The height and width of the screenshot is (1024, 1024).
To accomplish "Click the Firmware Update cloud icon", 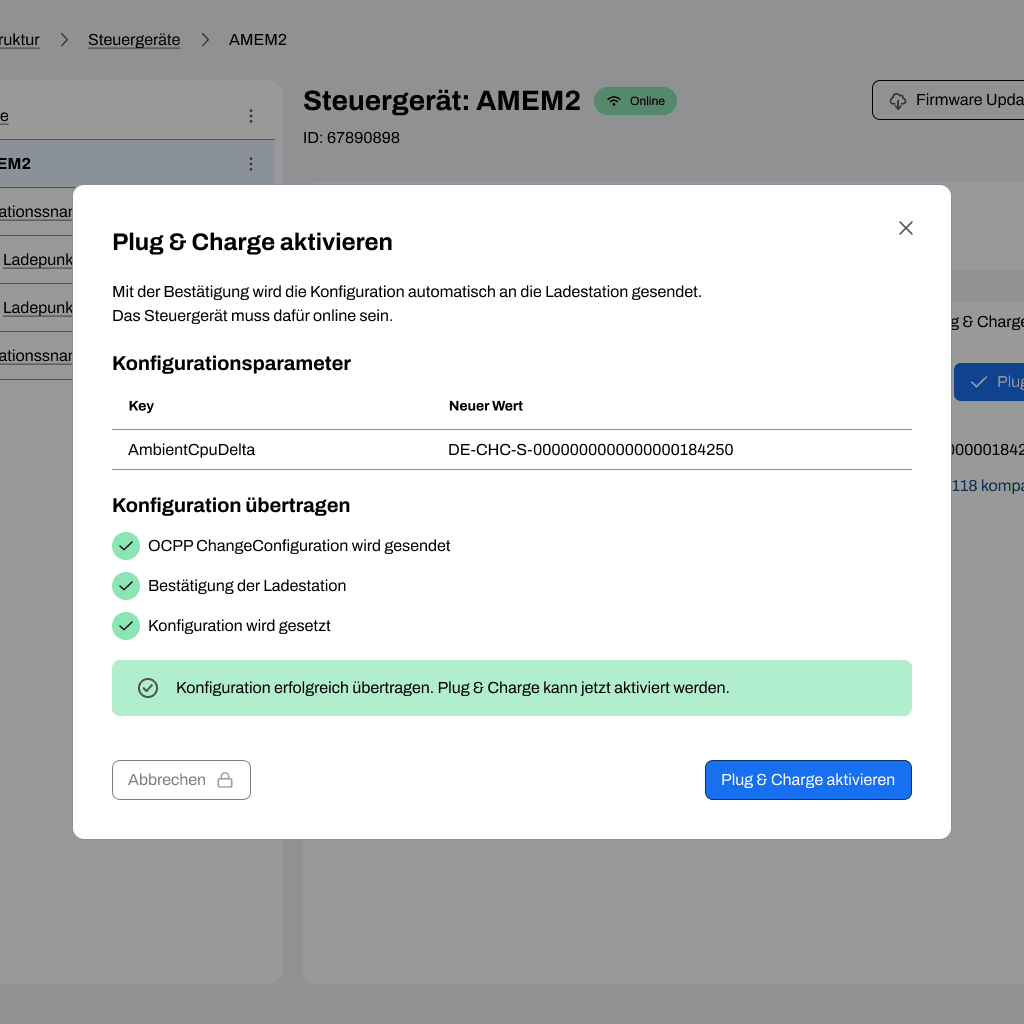I will click(x=898, y=101).
